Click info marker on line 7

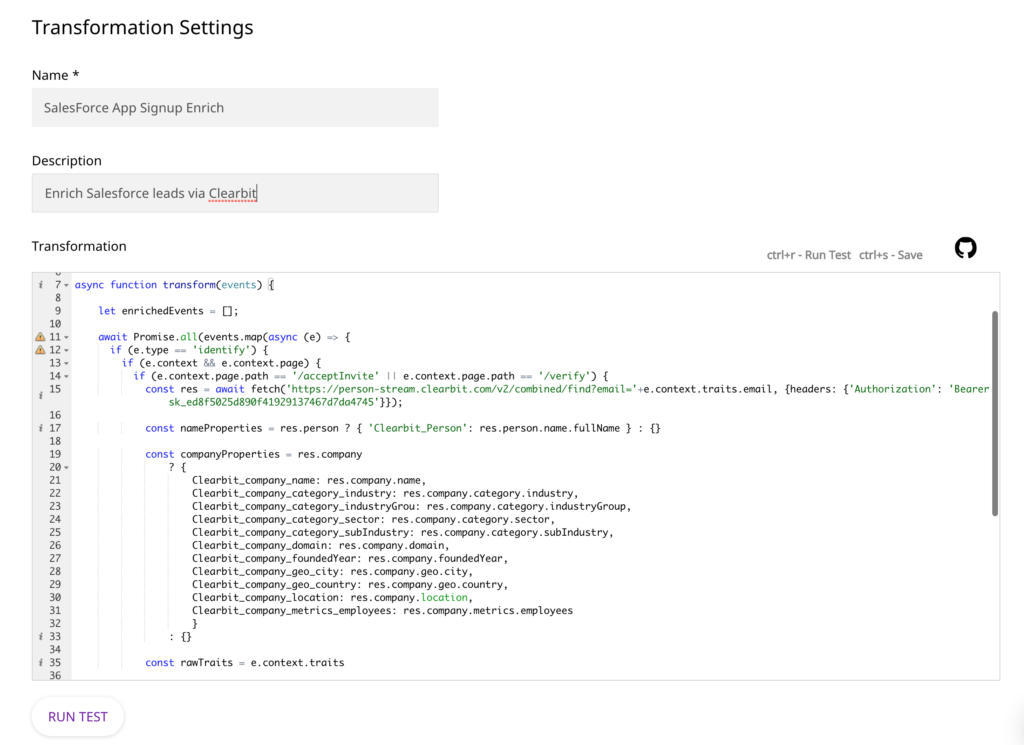(40, 285)
